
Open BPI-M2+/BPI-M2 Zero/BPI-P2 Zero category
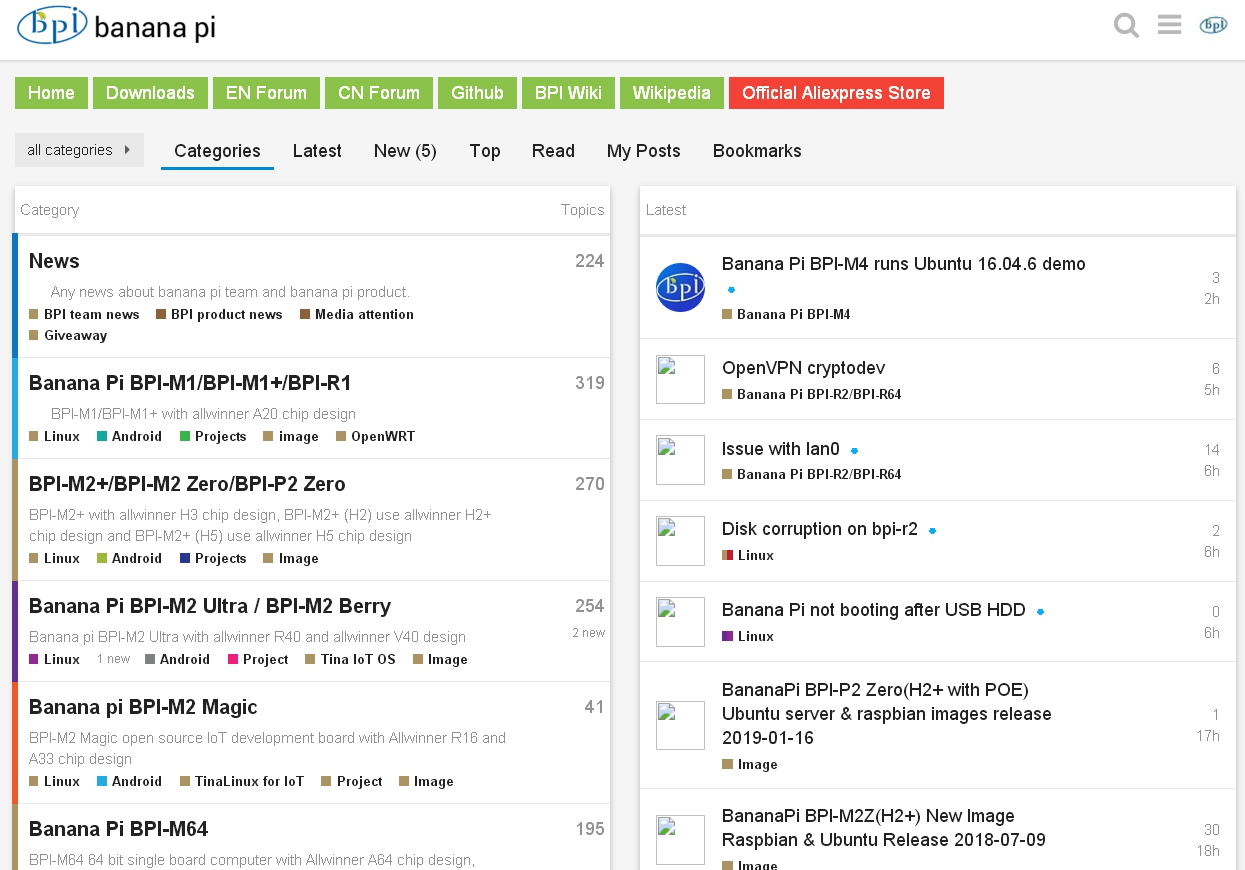coord(187,484)
